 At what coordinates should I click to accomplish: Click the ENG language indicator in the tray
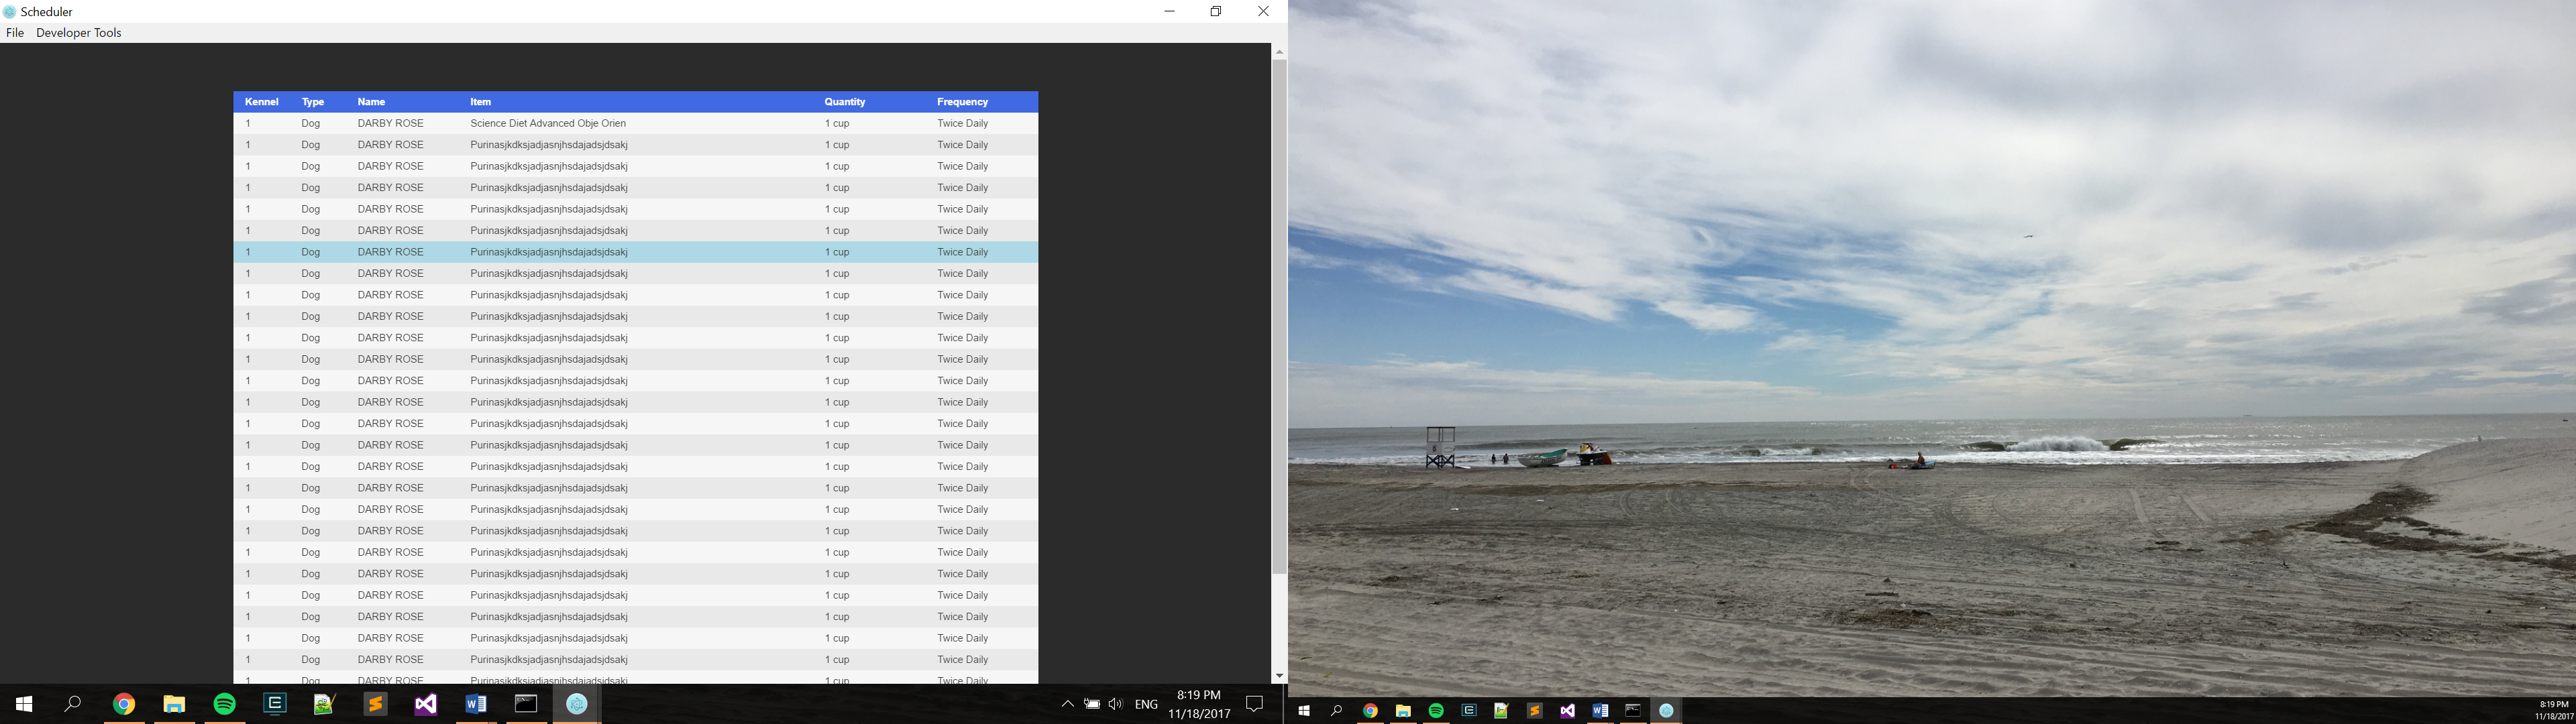pos(1146,704)
